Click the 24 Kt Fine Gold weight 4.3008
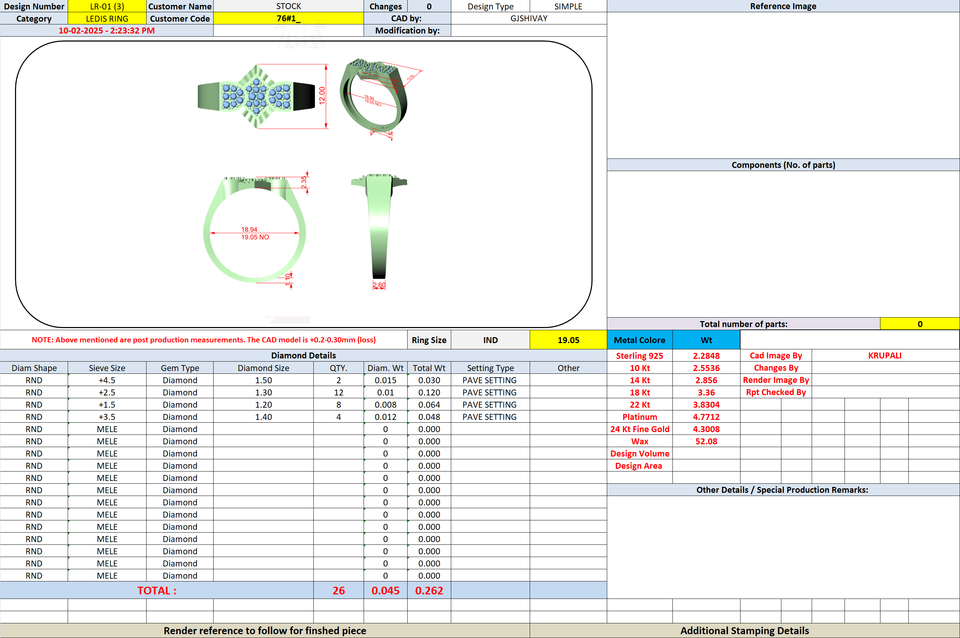960x638 pixels. tap(707, 429)
